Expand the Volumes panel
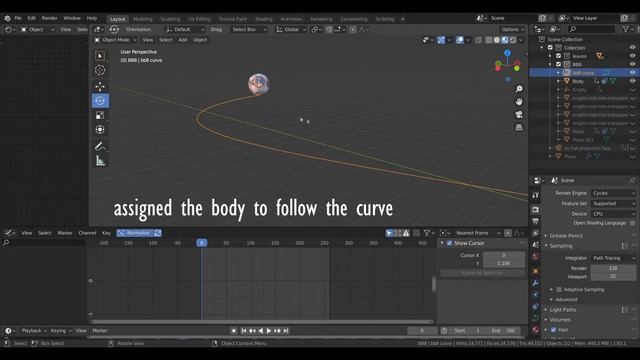The width and height of the screenshot is (640, 360). click(560, 320)
